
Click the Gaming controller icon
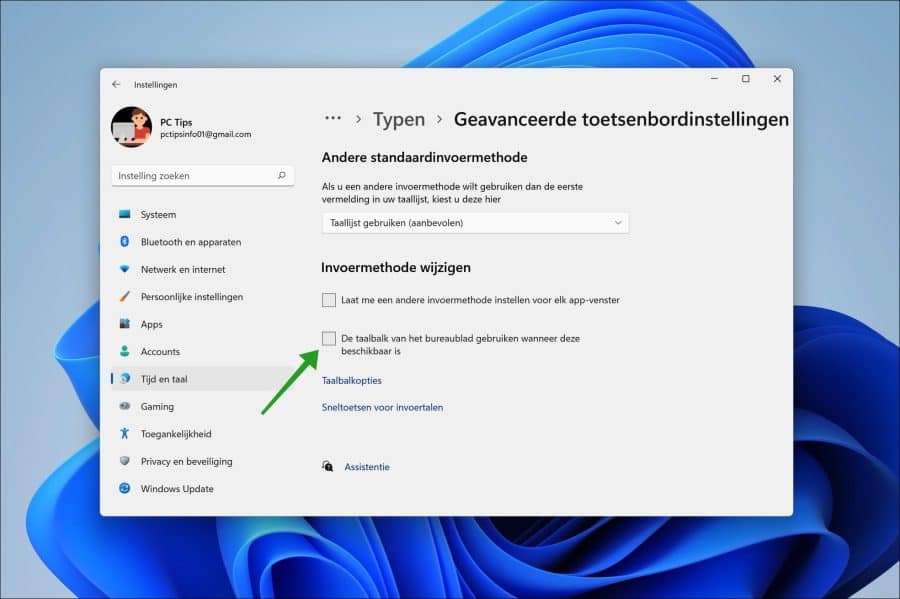125,406
